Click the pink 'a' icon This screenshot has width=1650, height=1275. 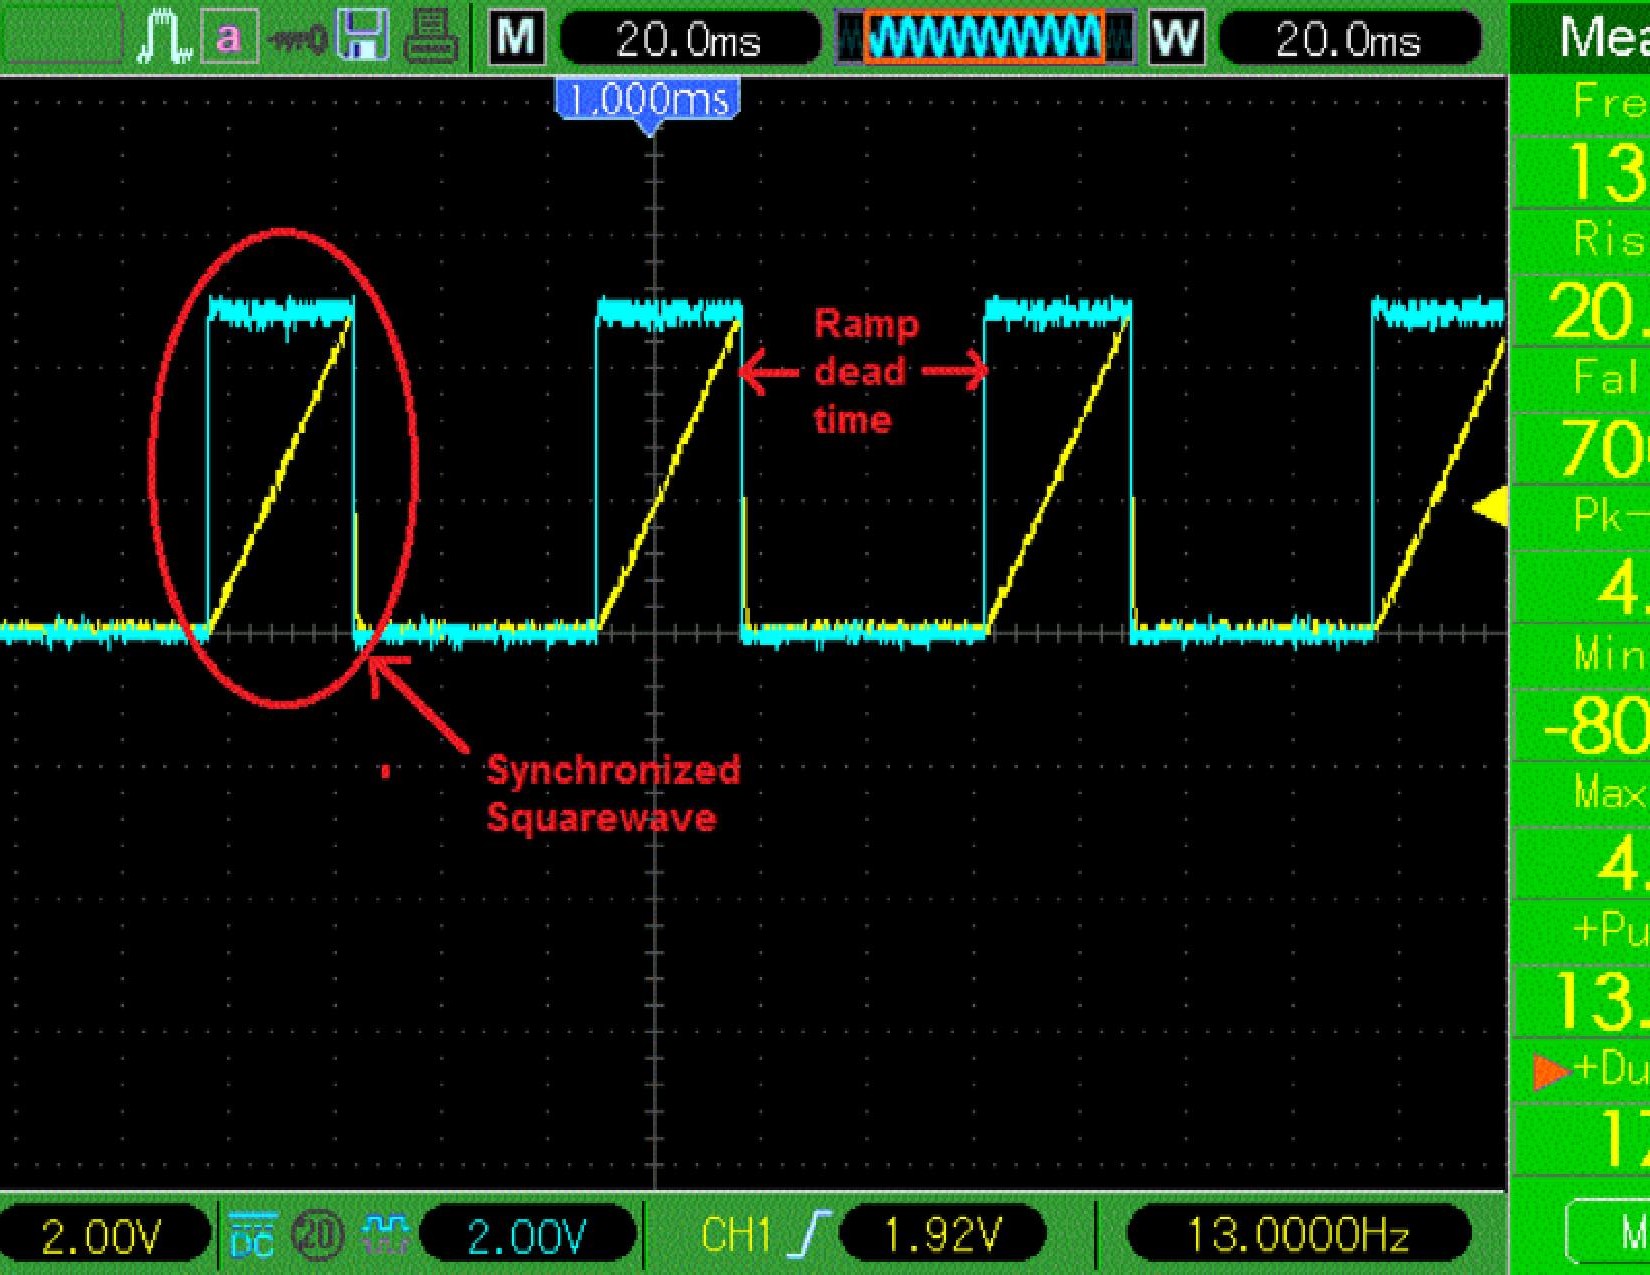[229, 38]
